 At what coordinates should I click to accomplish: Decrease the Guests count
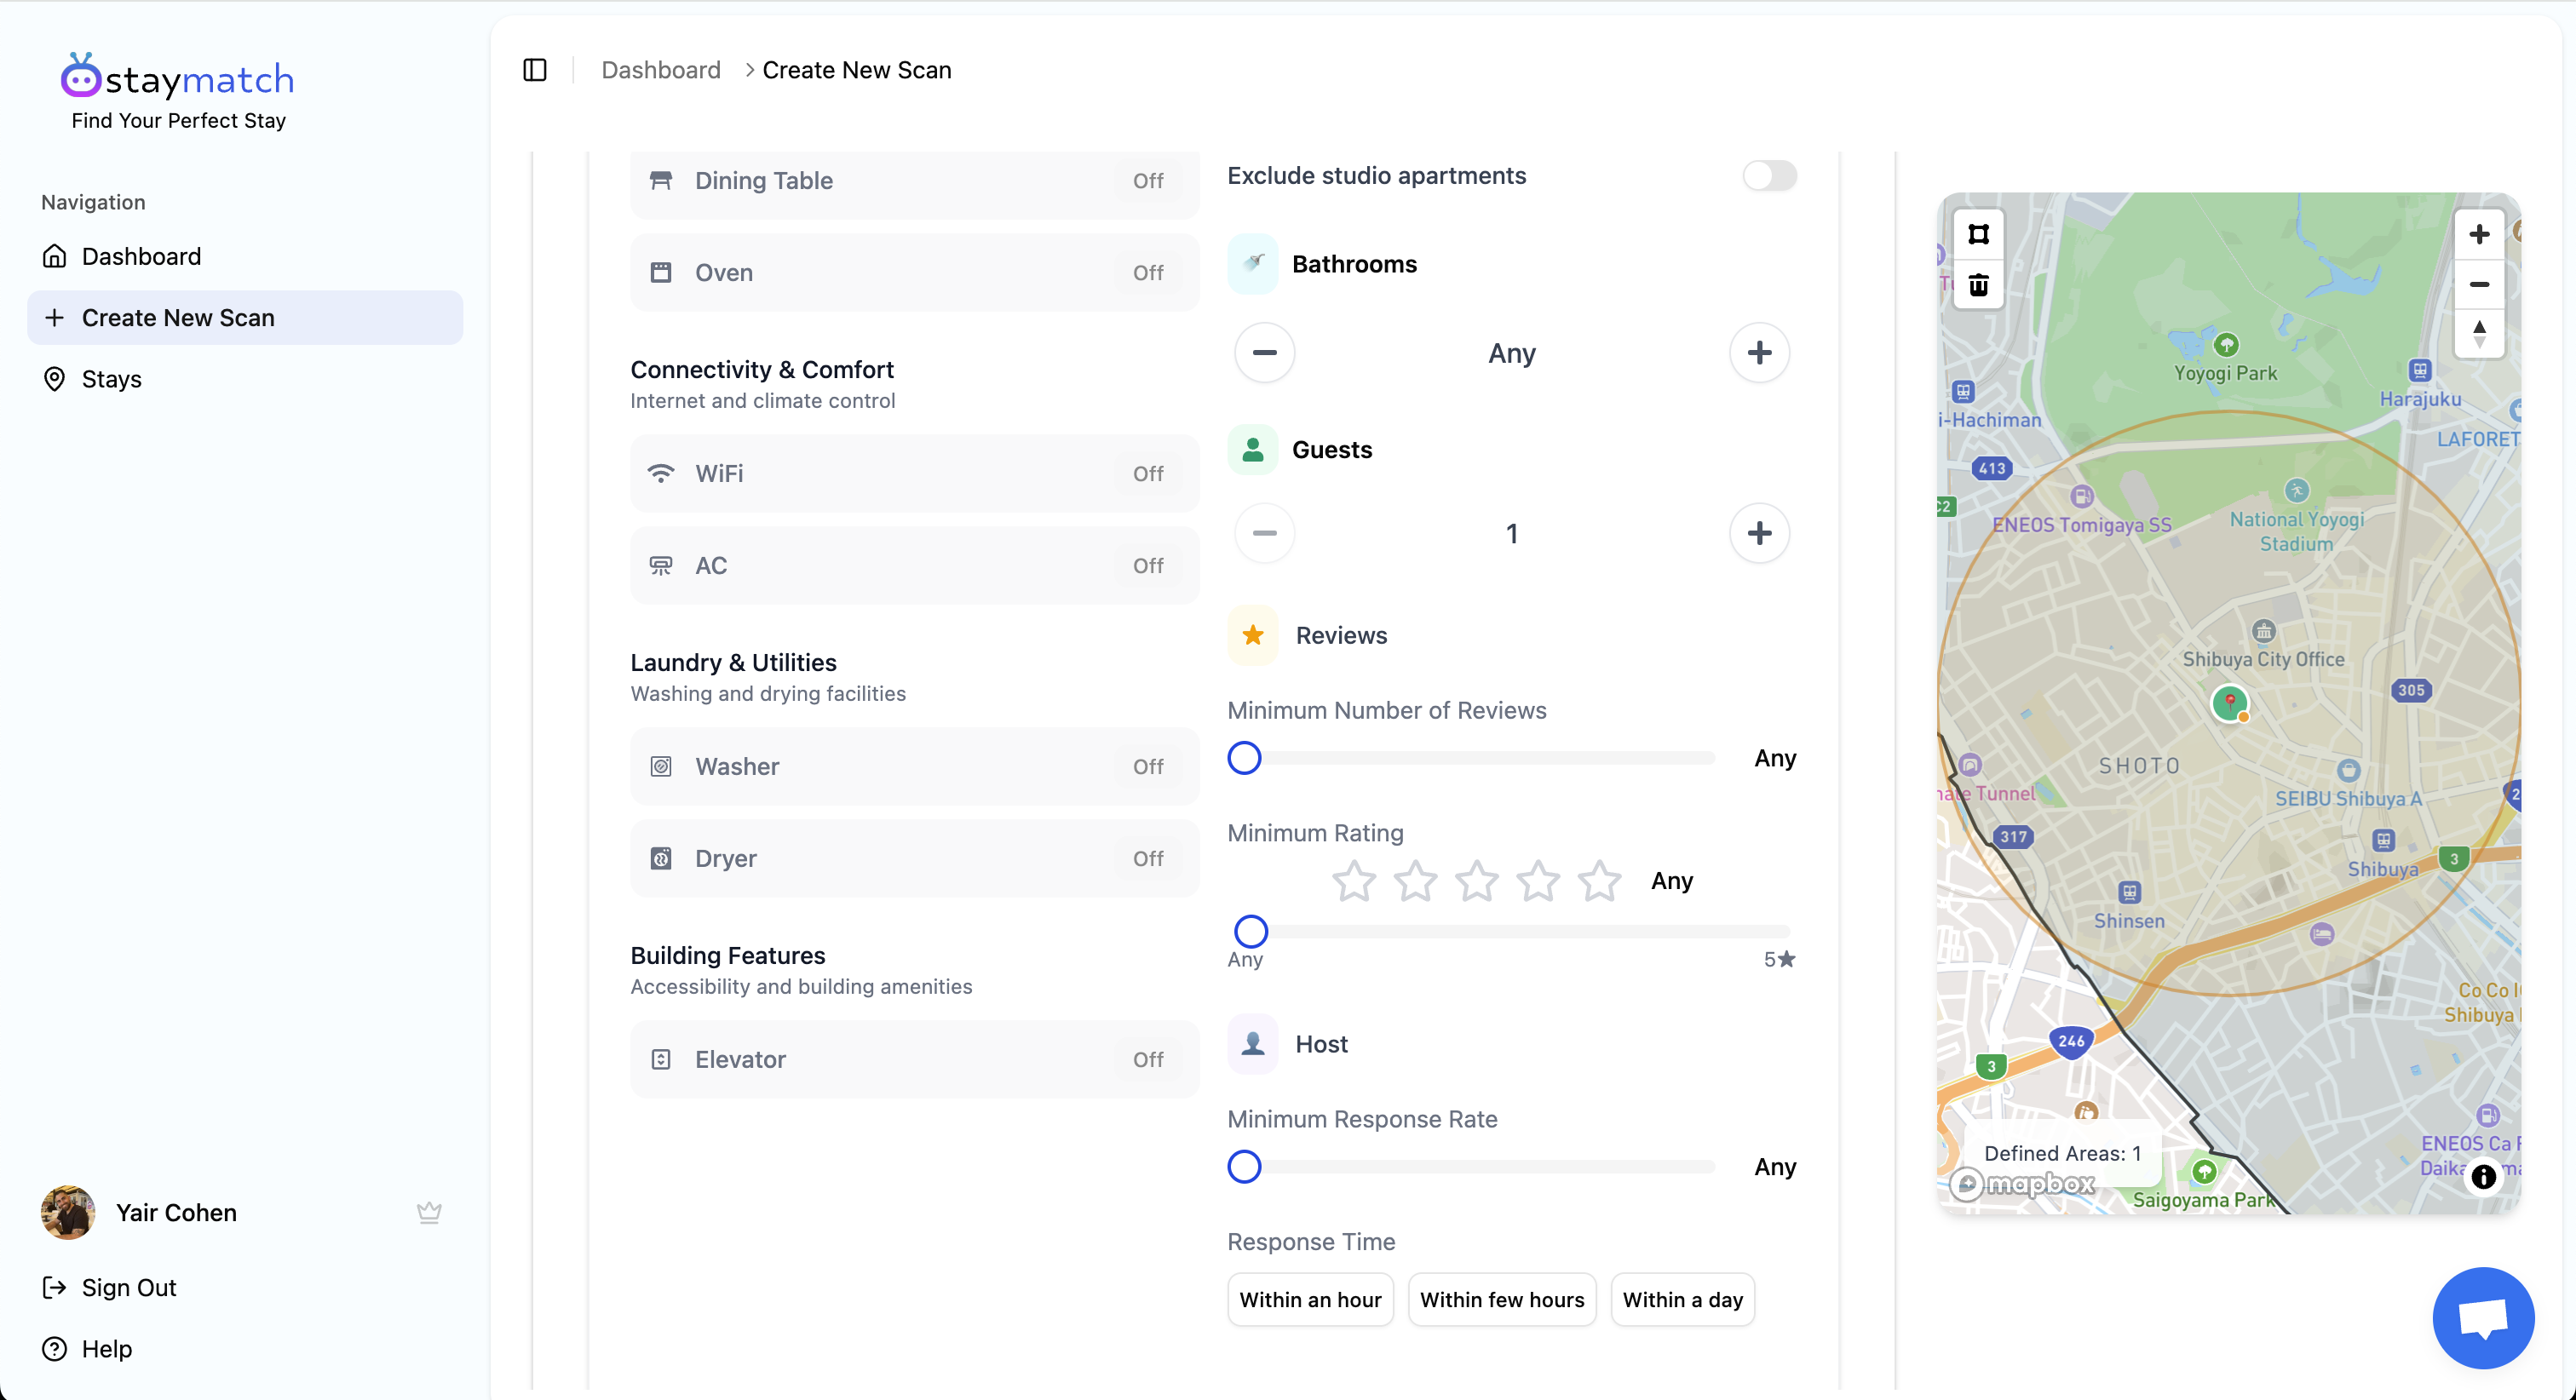point(1264,533)
